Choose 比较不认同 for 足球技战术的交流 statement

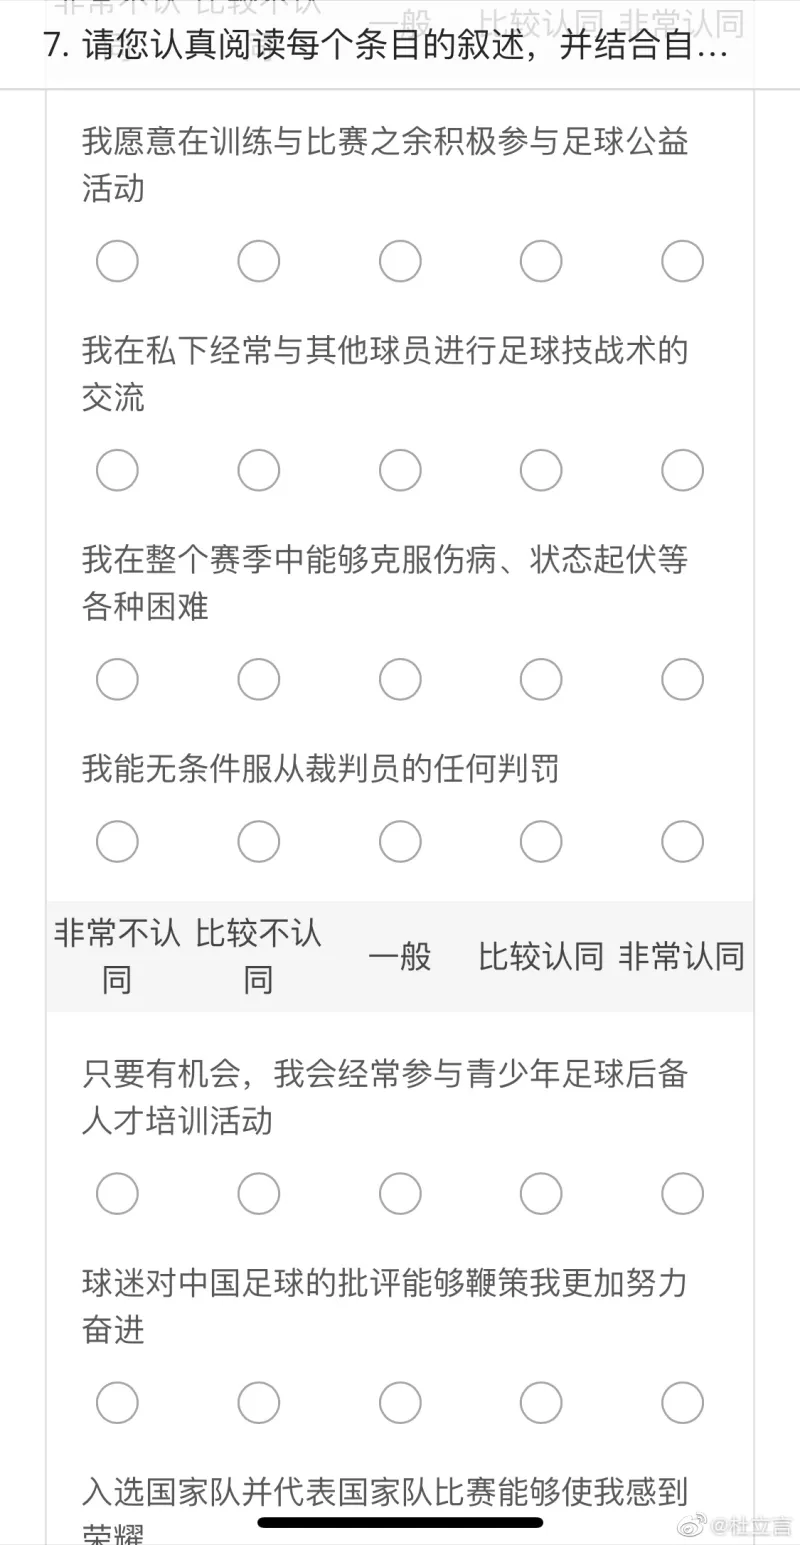(x=259, y=470)
